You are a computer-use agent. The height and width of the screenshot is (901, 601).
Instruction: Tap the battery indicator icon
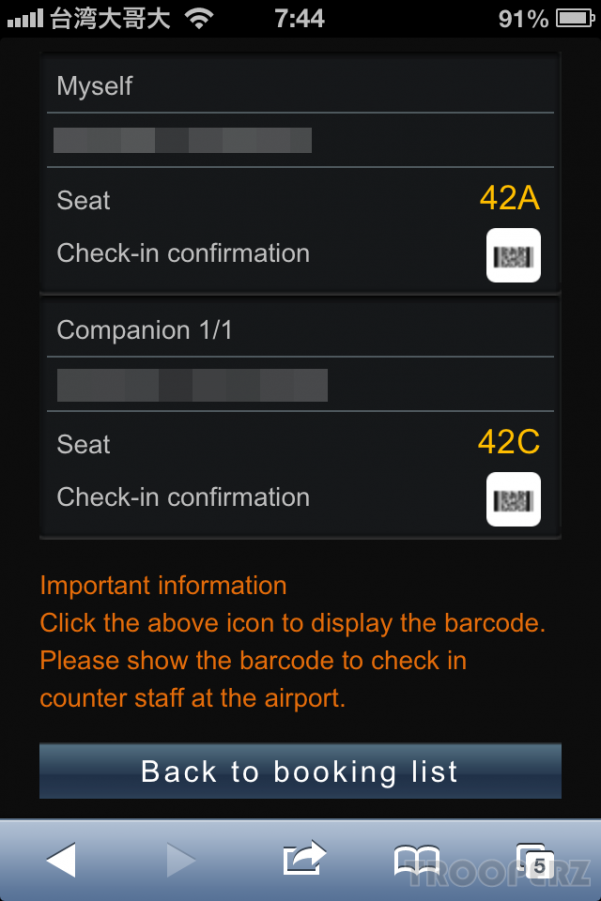[x=575, y=18]
